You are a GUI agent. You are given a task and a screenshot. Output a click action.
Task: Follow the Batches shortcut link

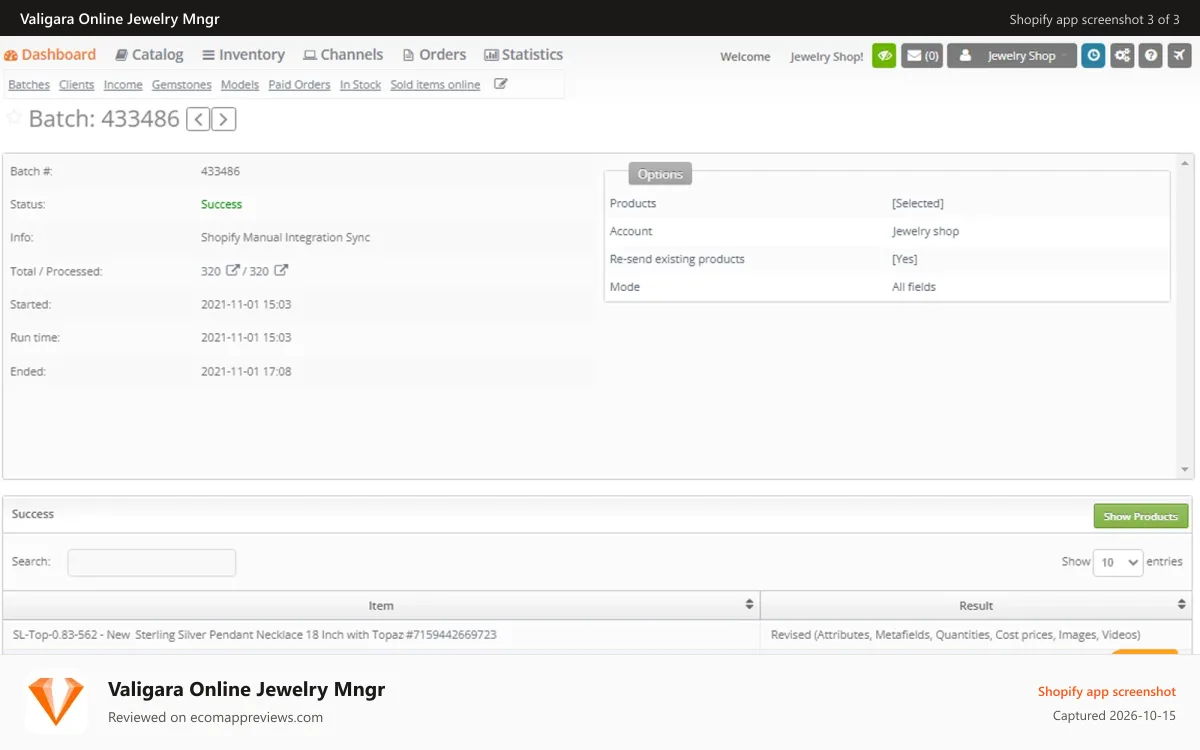point(29,85)
